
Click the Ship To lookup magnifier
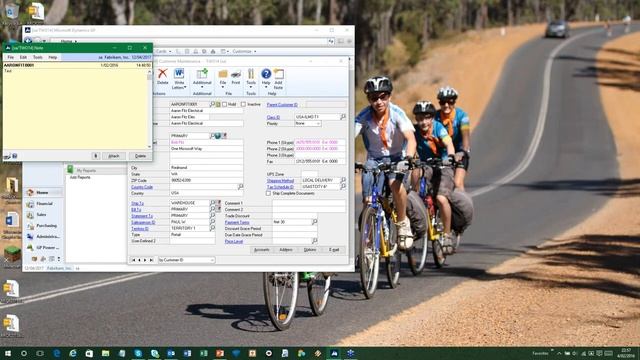coord(212,202)
